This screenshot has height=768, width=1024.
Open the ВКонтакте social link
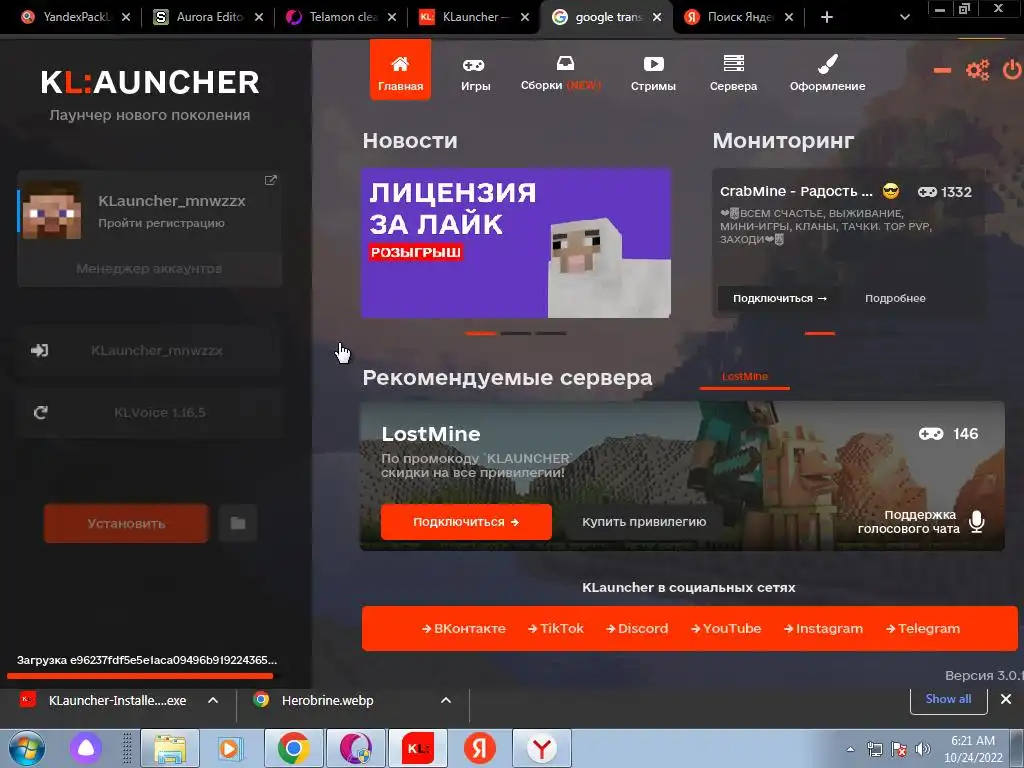click(464, 628)
